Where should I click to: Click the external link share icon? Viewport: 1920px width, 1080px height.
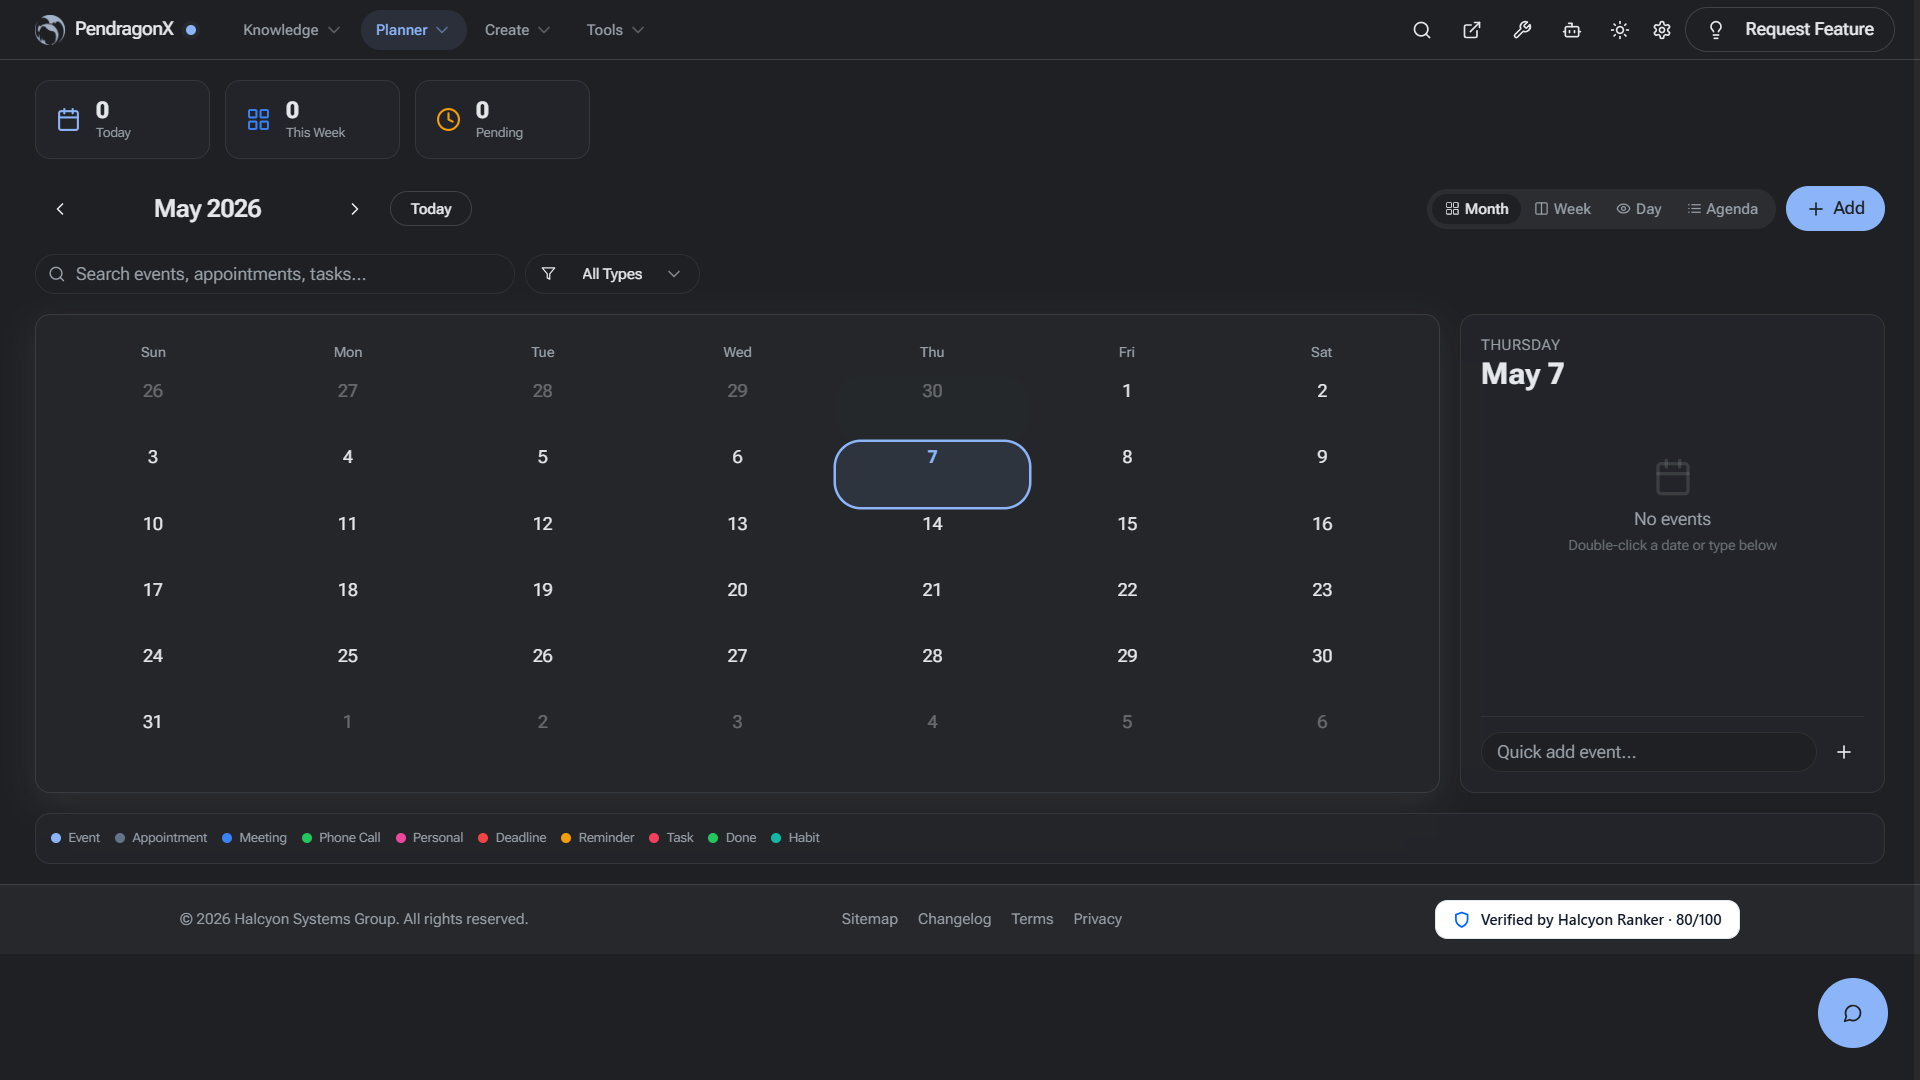click(1472, 30)
